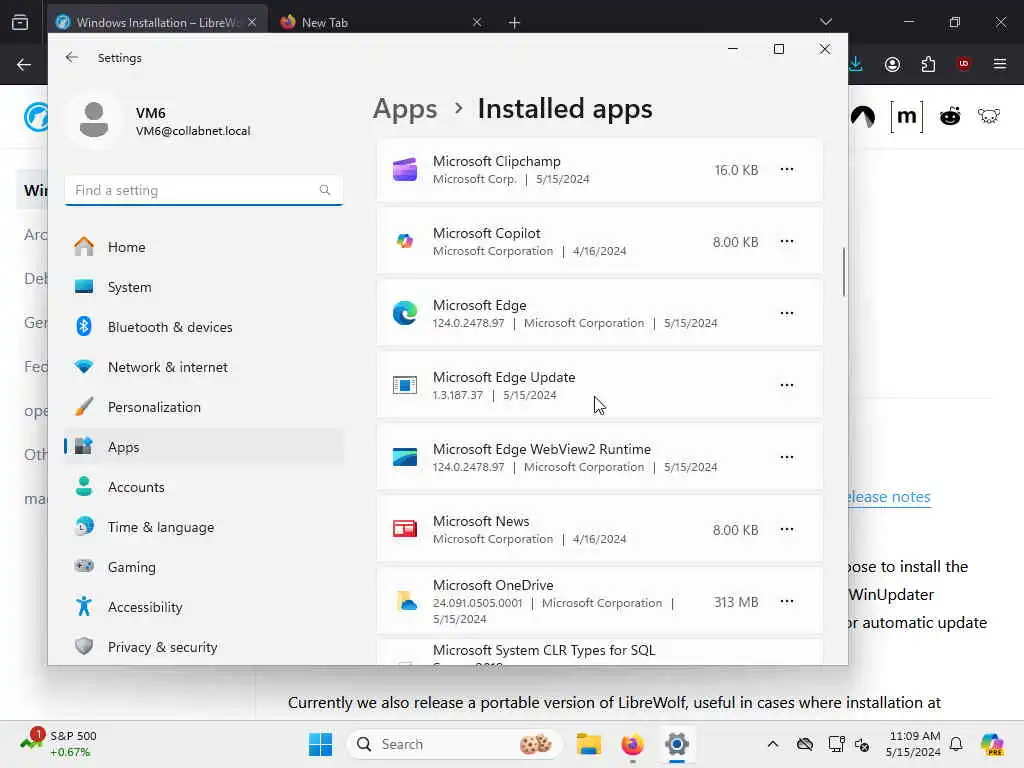Image resolution: width=1024 pixels, height=768 pixels.
Task: Click the notification bell in taskbar
Action: (x=956, y=744)
